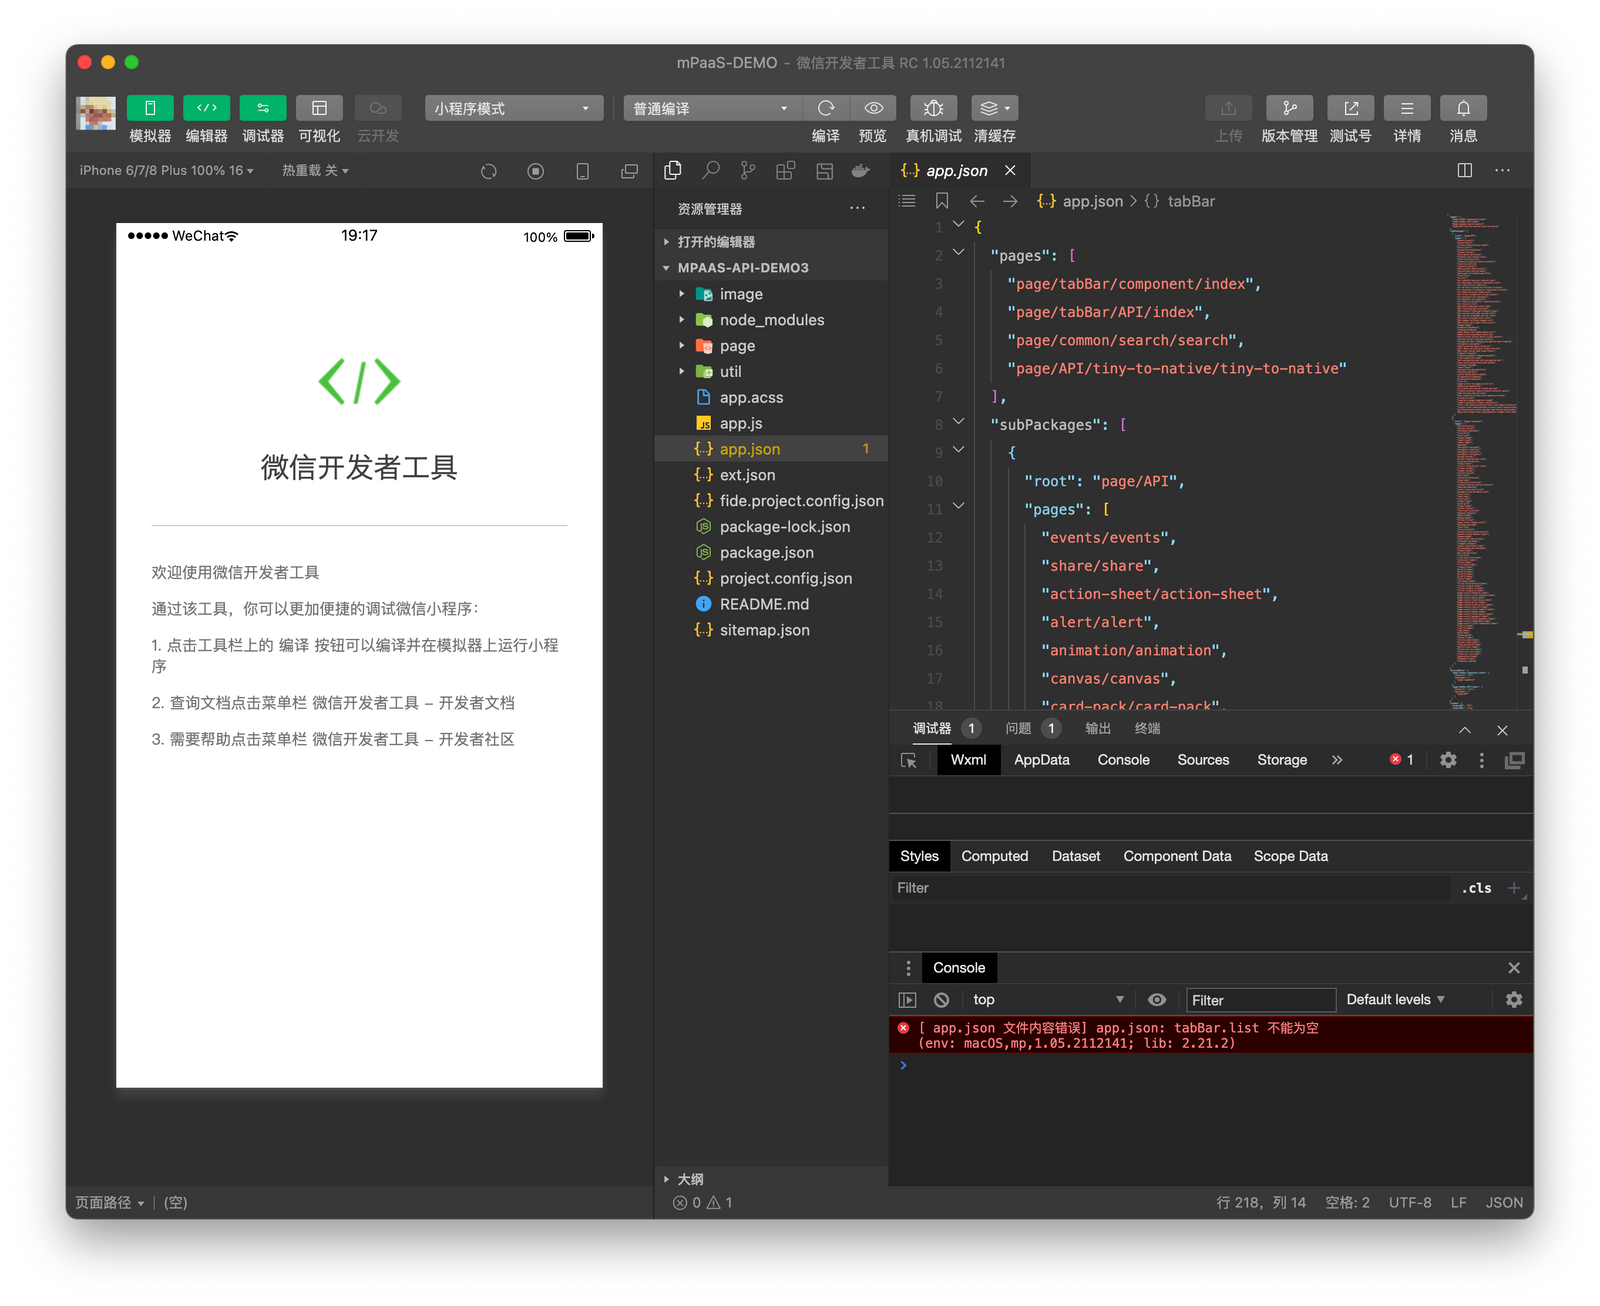The height and width of the screenshot is (1306, 1600).
Task: Select the Computed styles tab
Action: point(995,856)
